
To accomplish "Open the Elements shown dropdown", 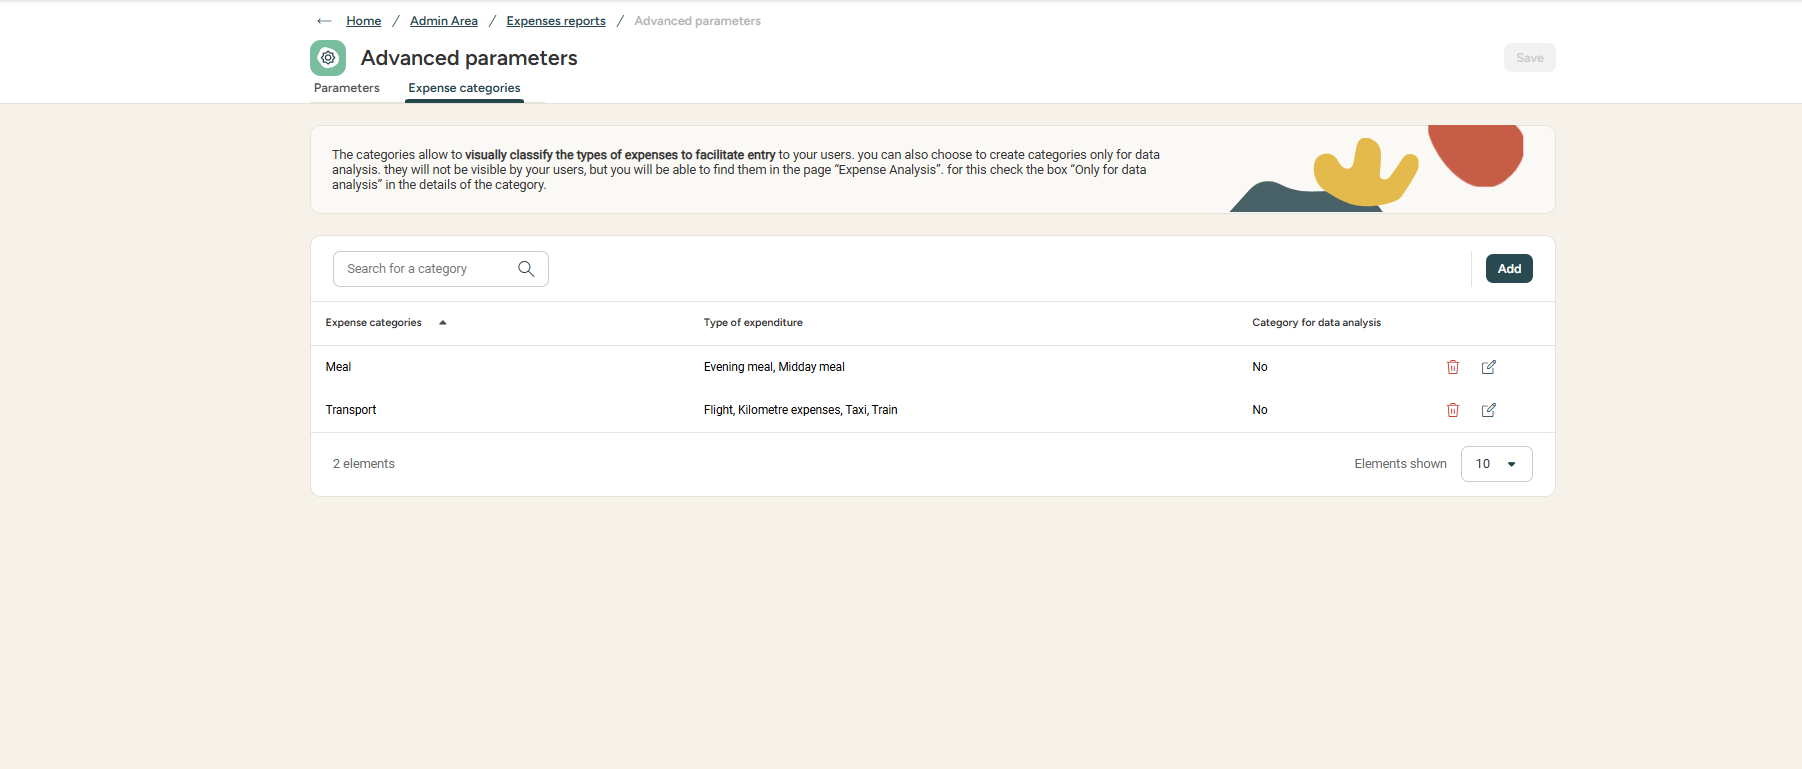I will tap(1496, 464).
